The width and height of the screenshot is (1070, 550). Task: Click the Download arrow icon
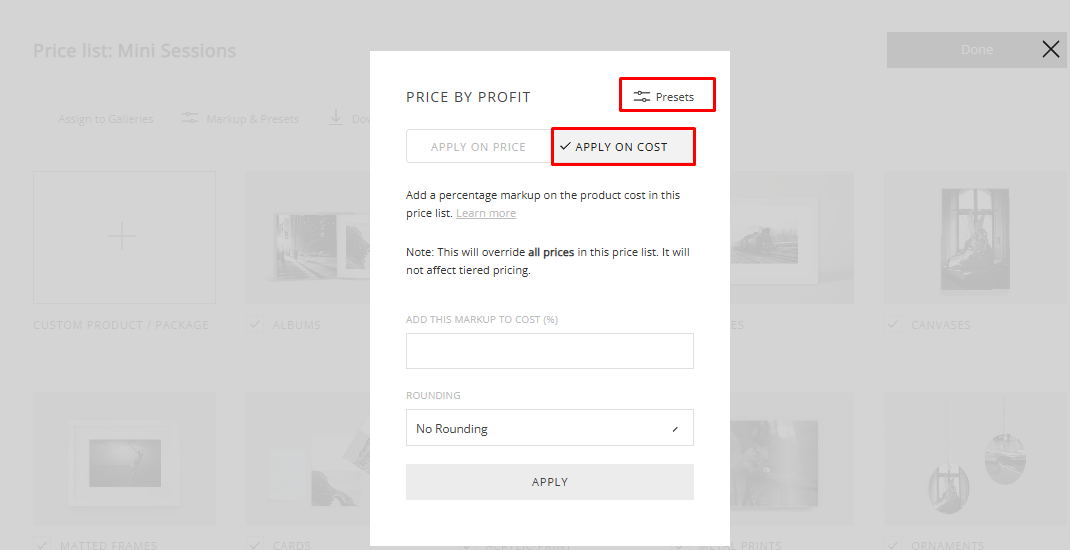click(x=336, y=118)
